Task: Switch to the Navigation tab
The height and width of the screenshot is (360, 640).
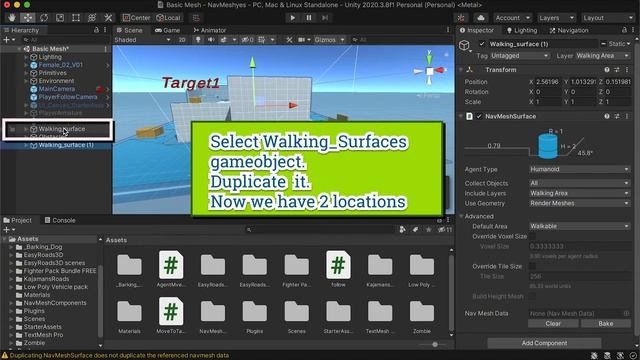Action: tap(569, 30)
